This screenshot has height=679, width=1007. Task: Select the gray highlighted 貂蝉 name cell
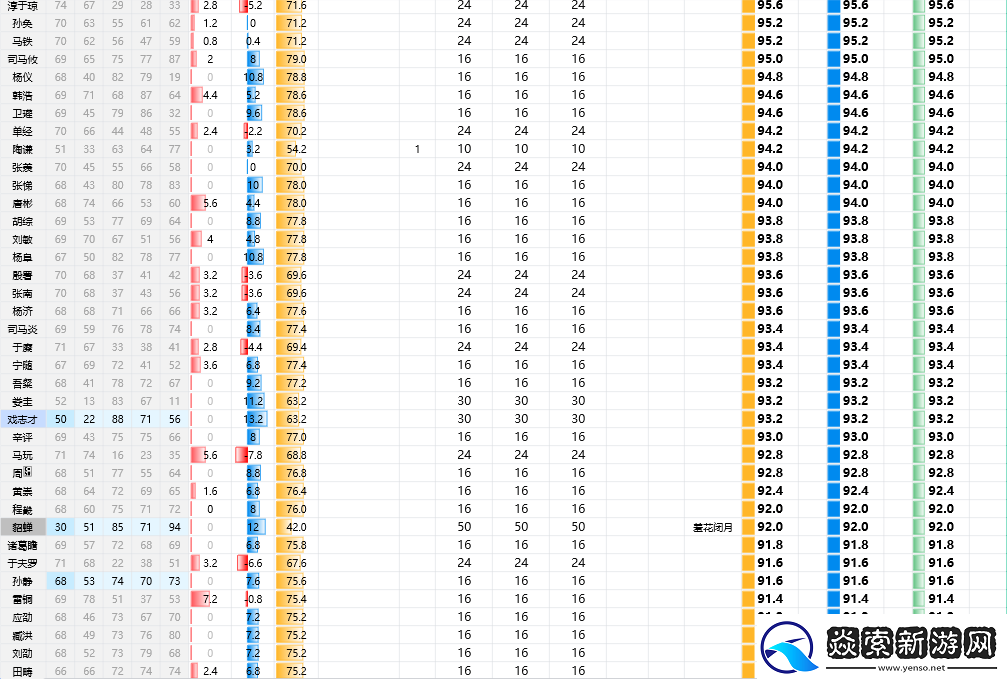(x=22, y=527)
